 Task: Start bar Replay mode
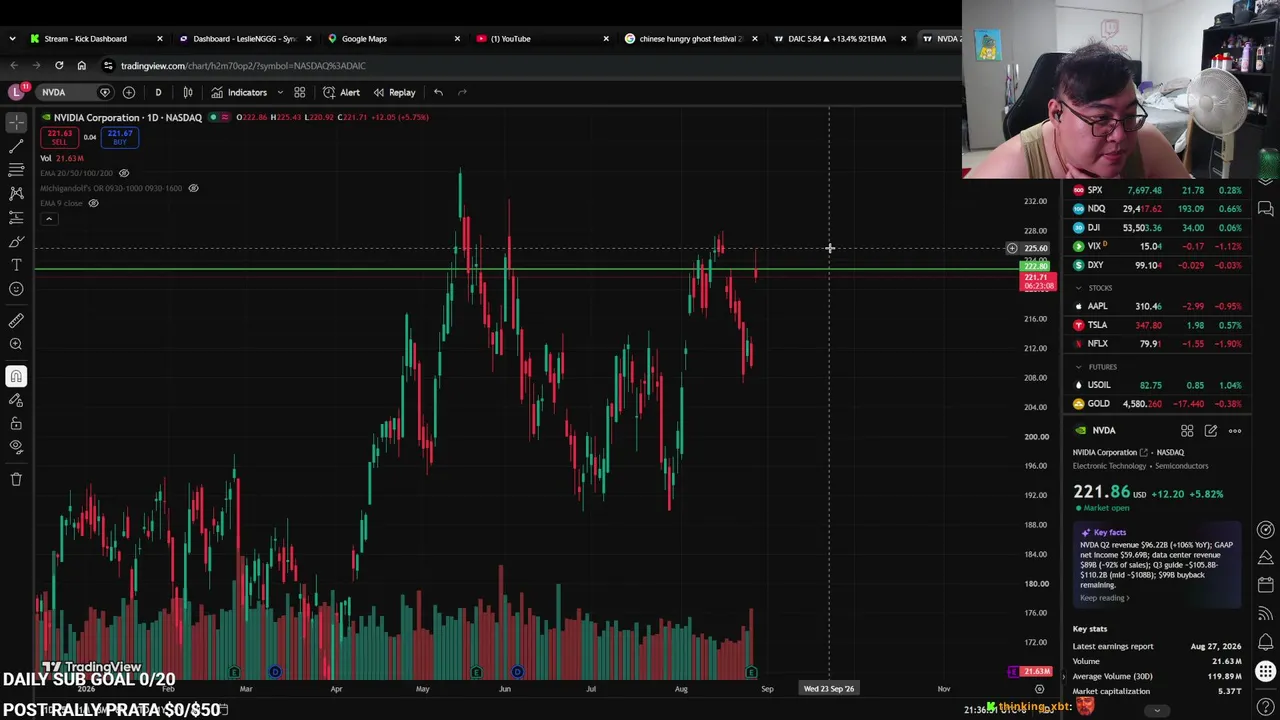394,92
